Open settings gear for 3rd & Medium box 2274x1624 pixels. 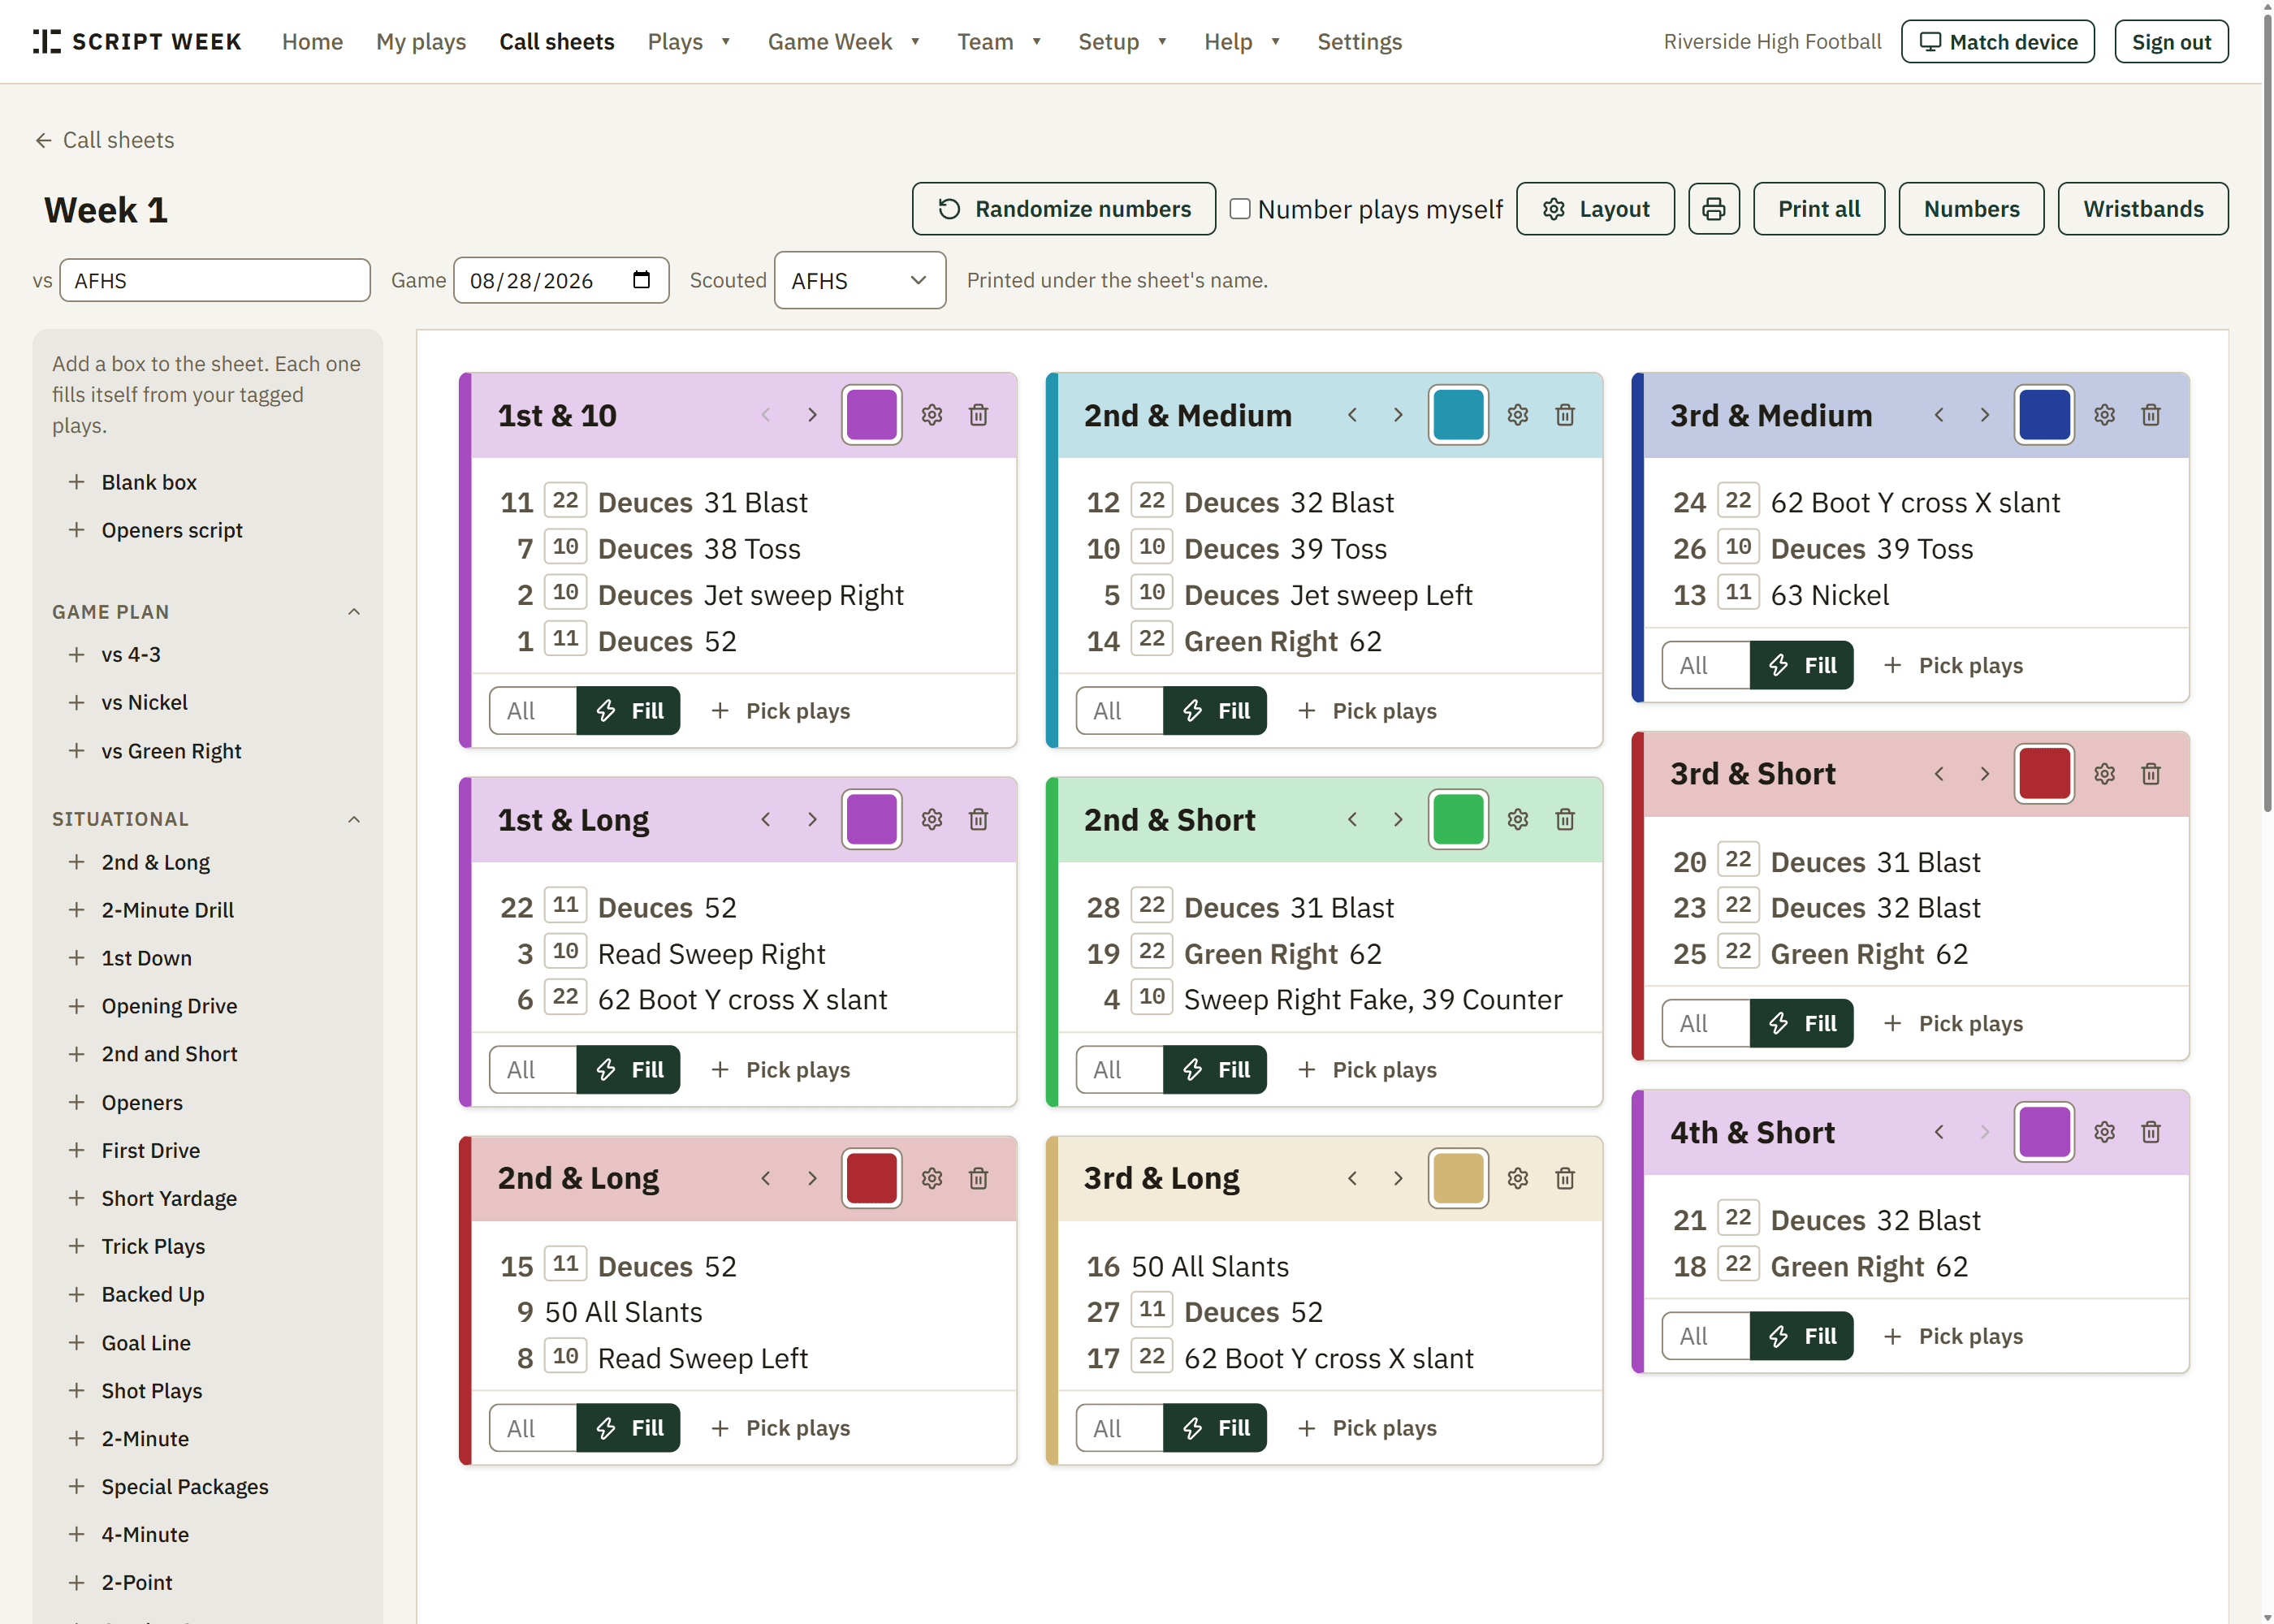pyautogui.click(x=2105, y=415)
